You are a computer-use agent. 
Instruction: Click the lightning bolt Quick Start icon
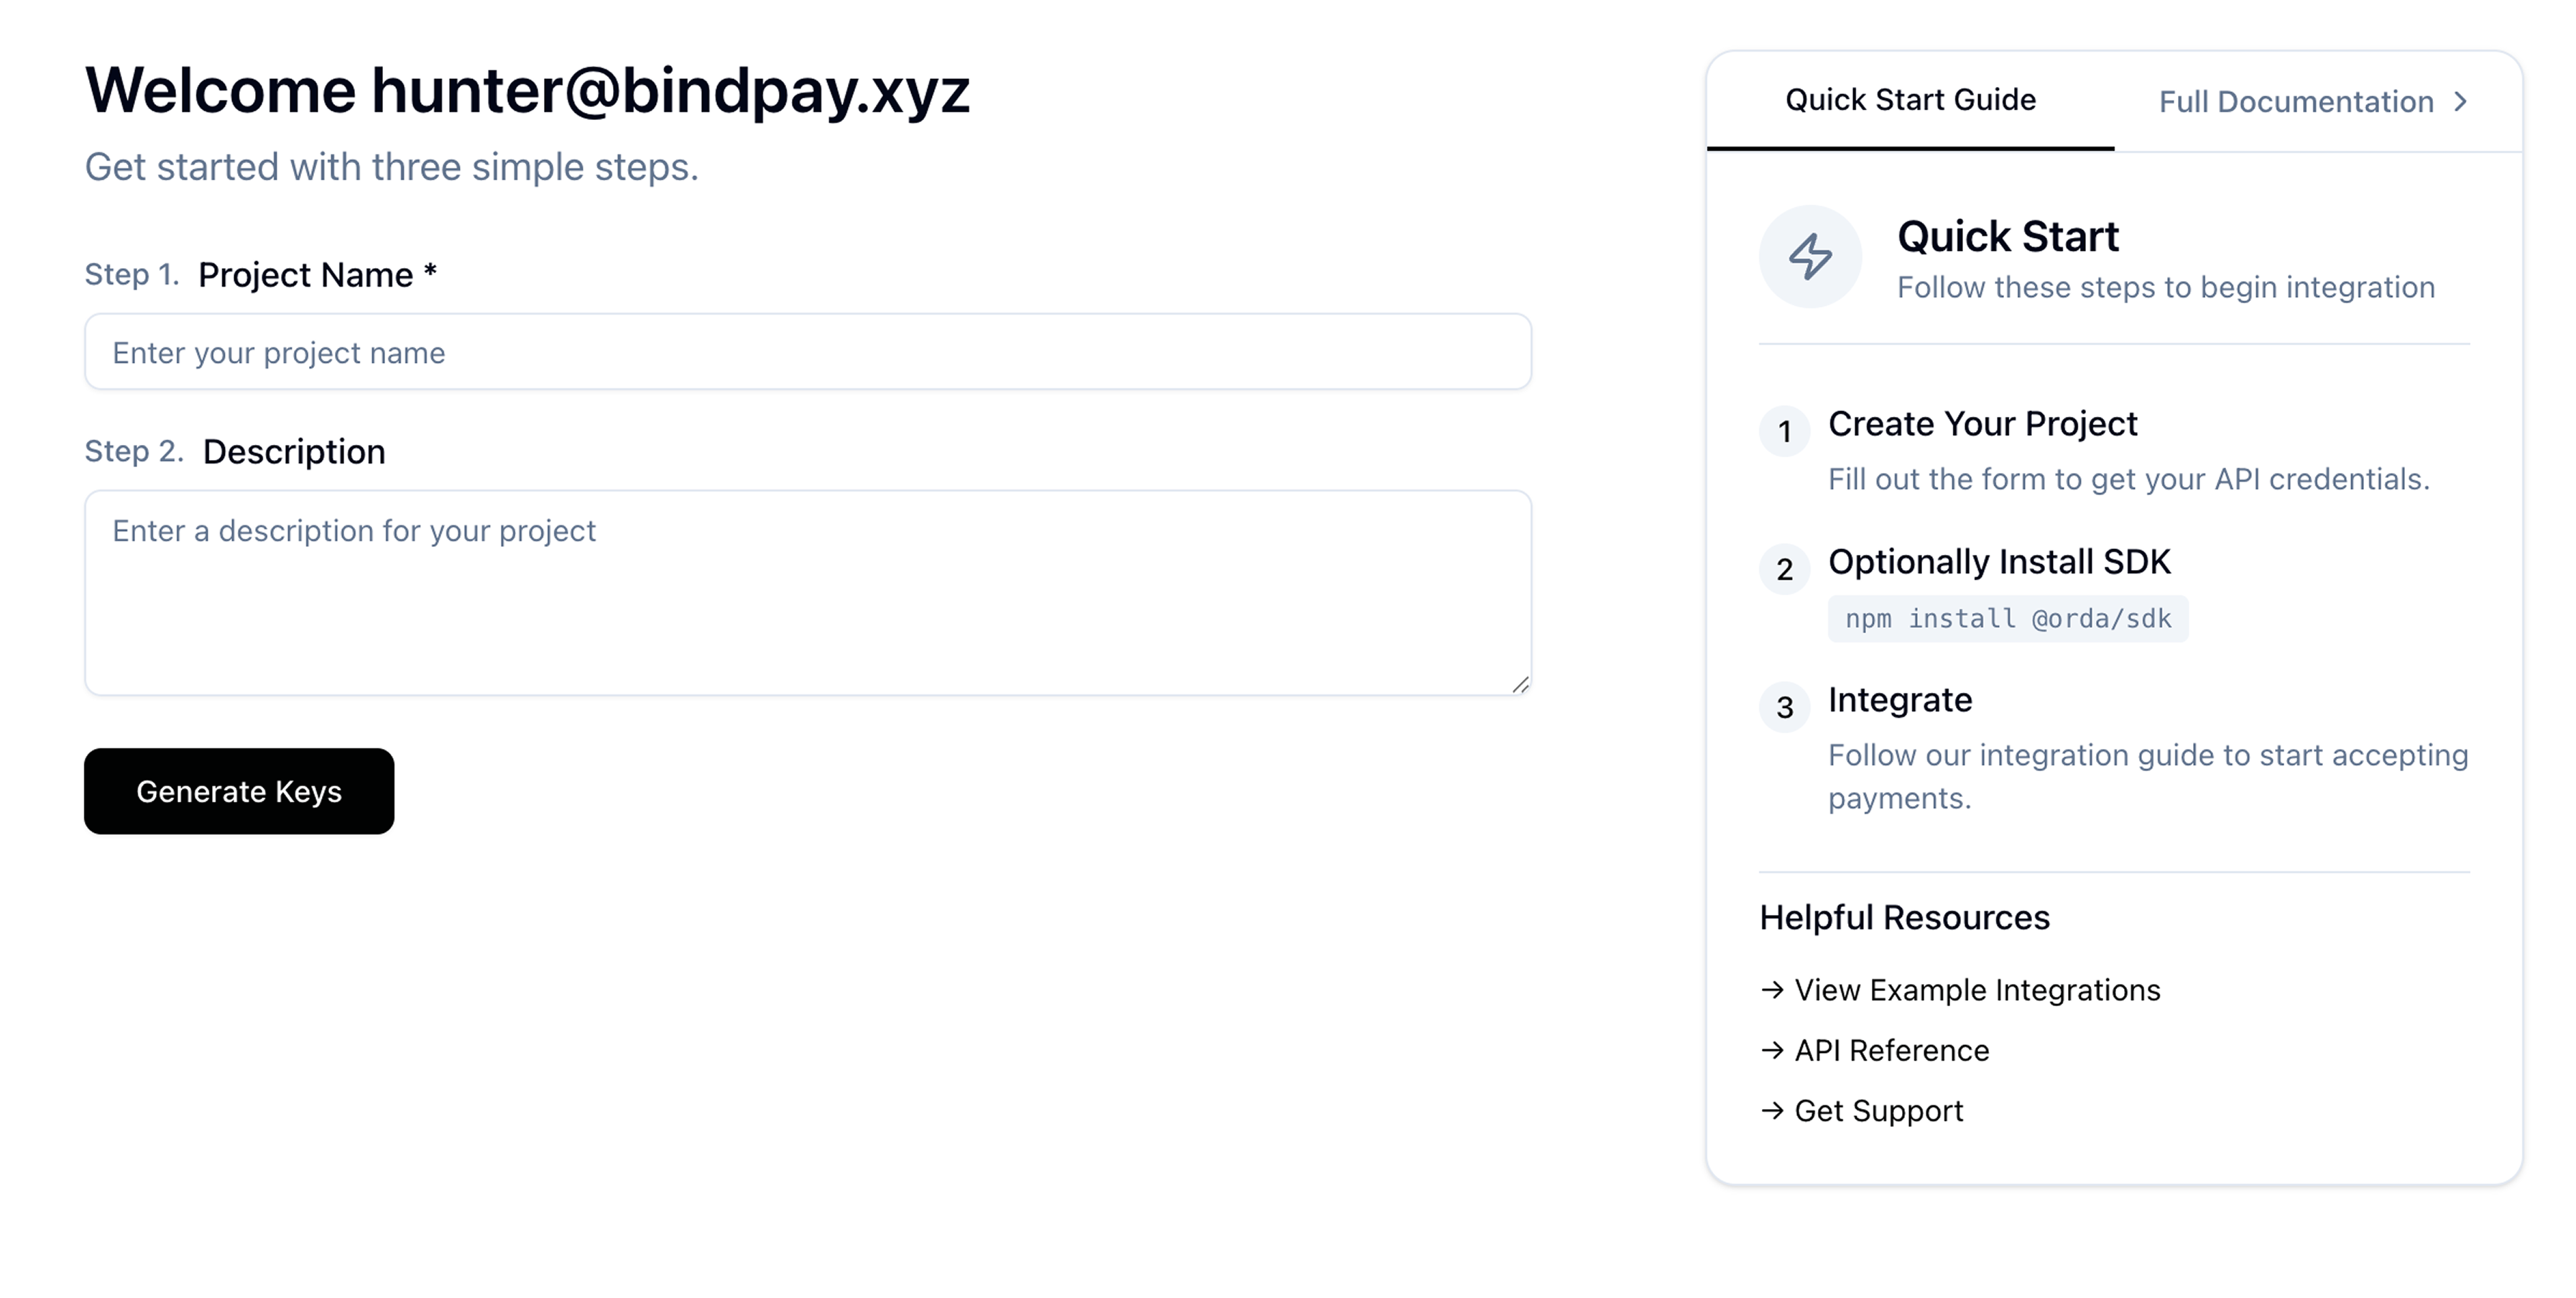tap(1810, 257)
